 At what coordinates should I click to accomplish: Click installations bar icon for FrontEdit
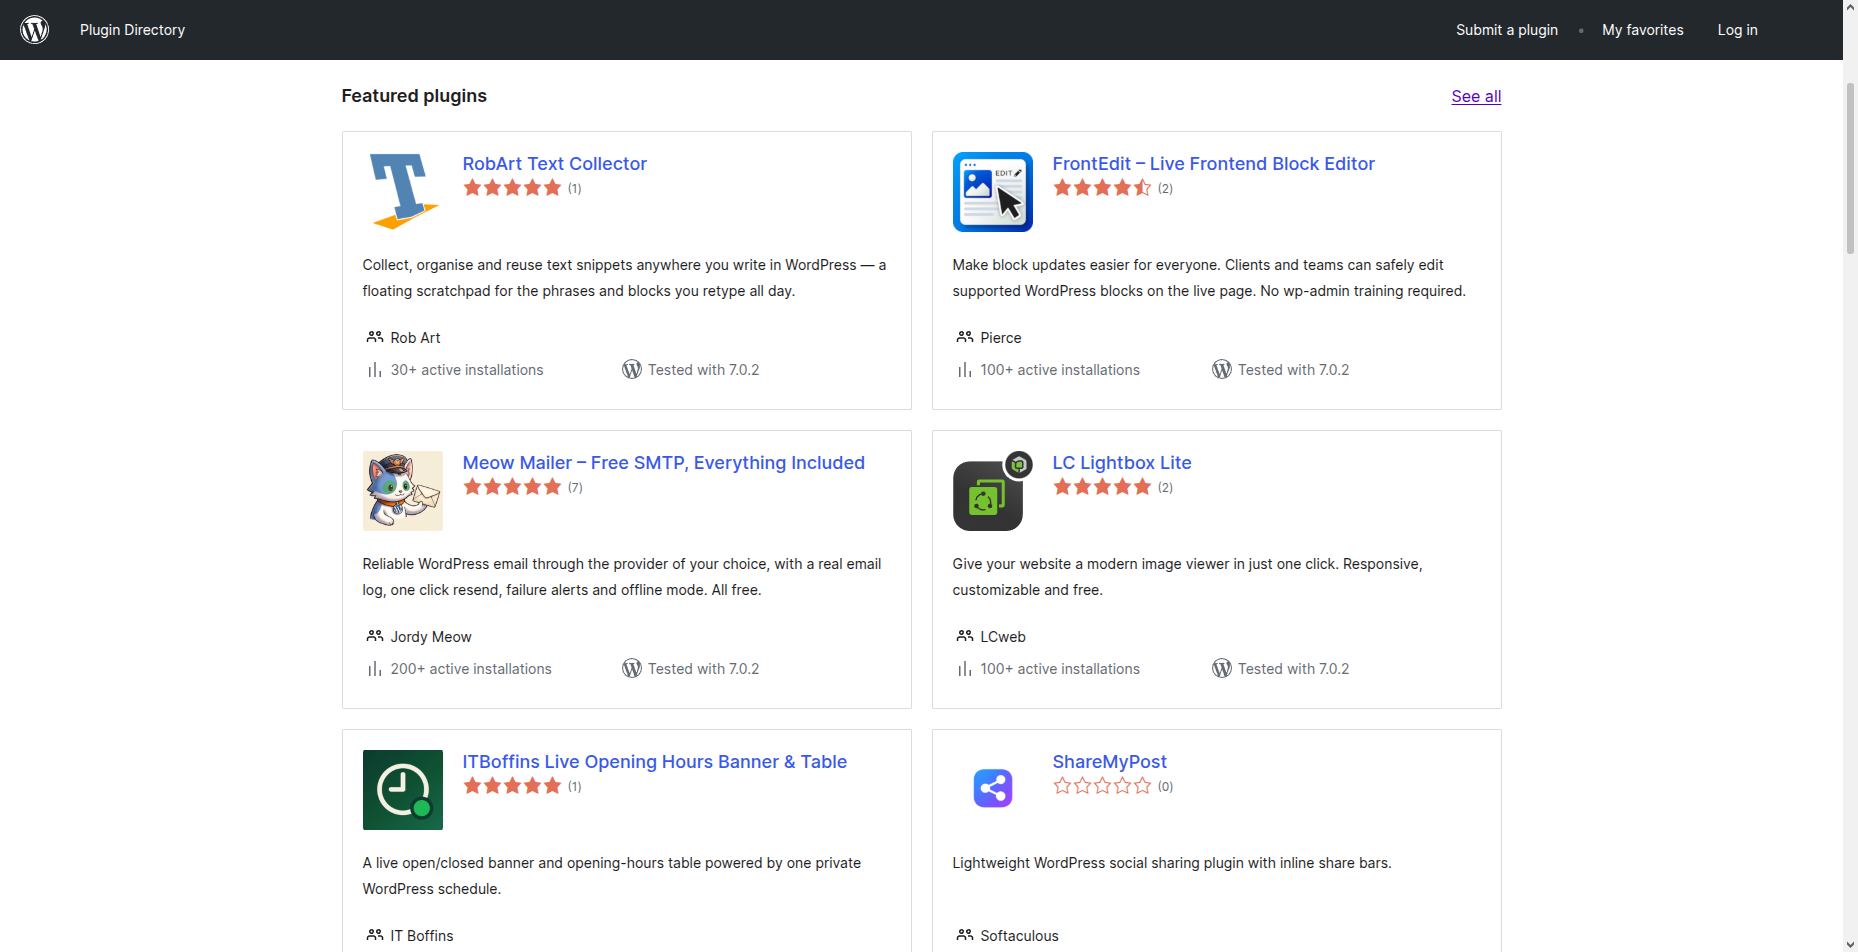[965, 370]
